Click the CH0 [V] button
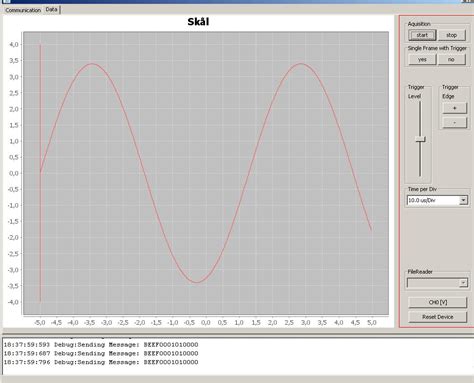474x383 pixels. point(438,302)
